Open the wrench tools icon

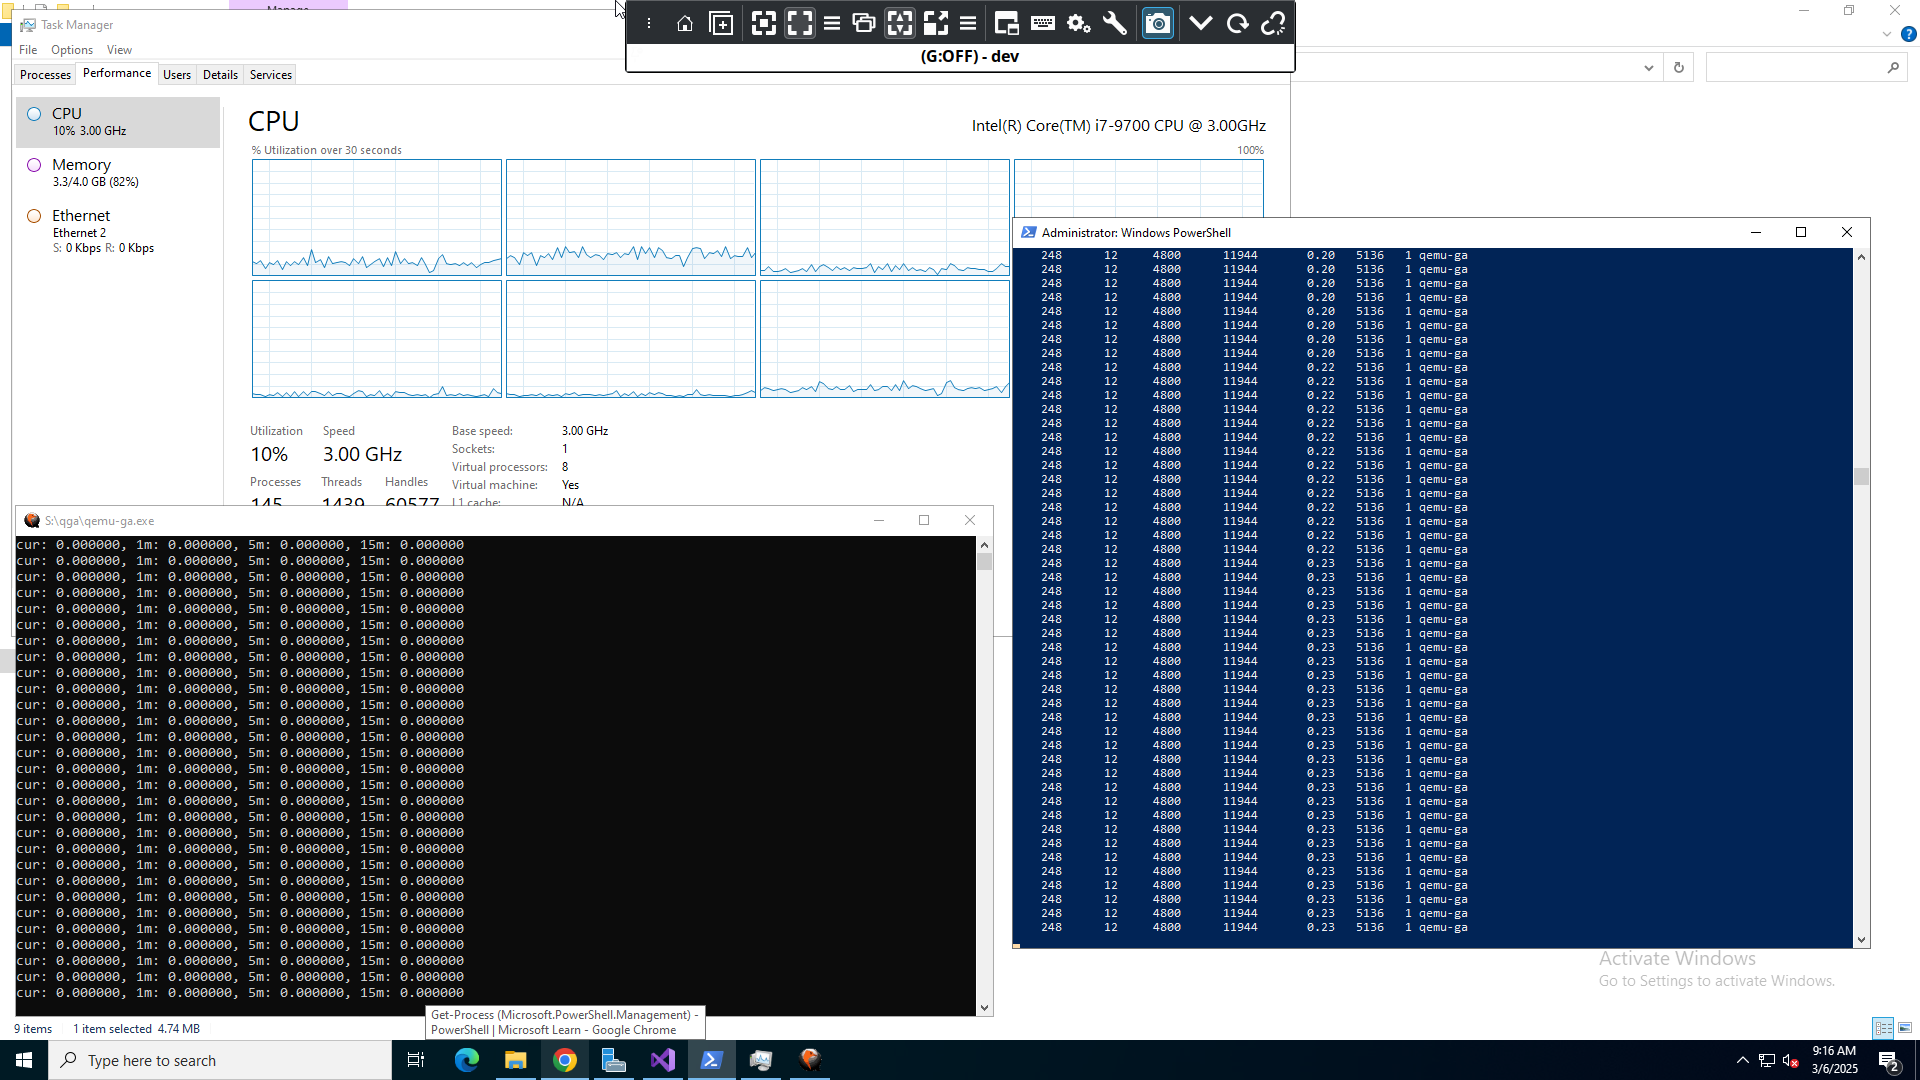pos(1114,24)
